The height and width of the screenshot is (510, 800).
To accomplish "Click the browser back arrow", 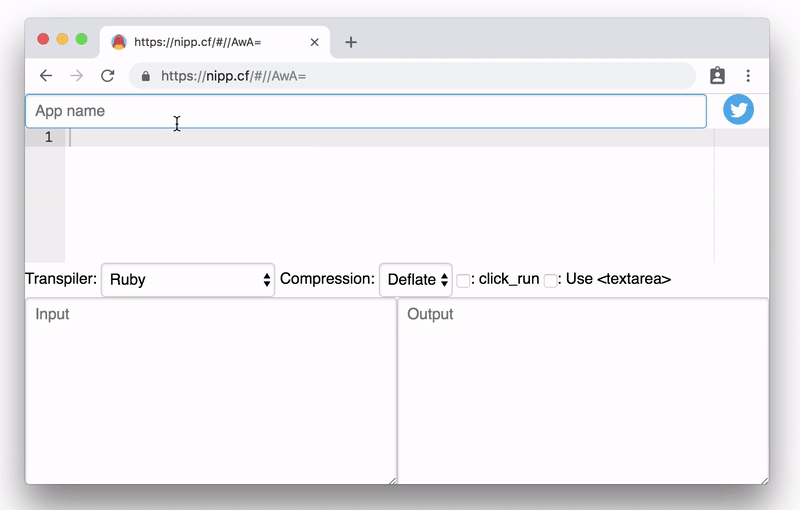I will click(x=46, y=76).
